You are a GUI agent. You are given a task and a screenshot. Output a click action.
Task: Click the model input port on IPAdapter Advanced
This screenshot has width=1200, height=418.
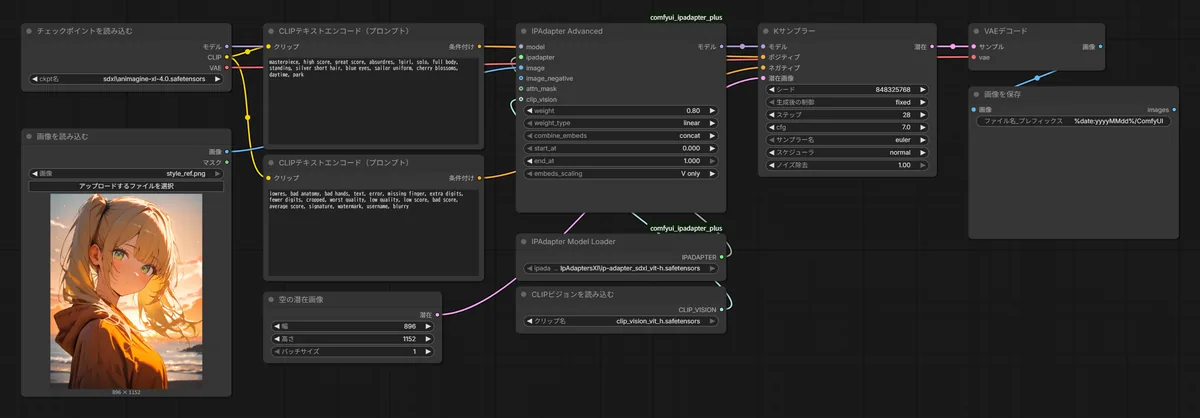(x=521, y=47)
